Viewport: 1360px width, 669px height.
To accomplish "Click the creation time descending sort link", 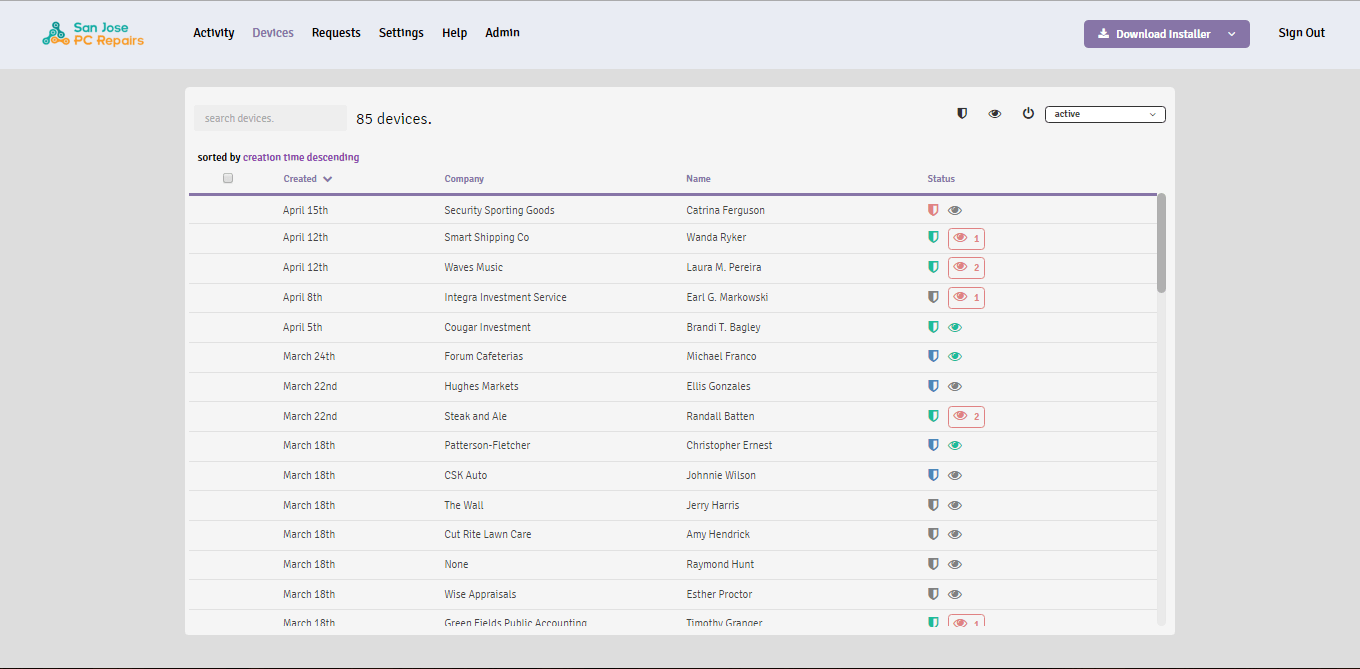I will 301,157.
